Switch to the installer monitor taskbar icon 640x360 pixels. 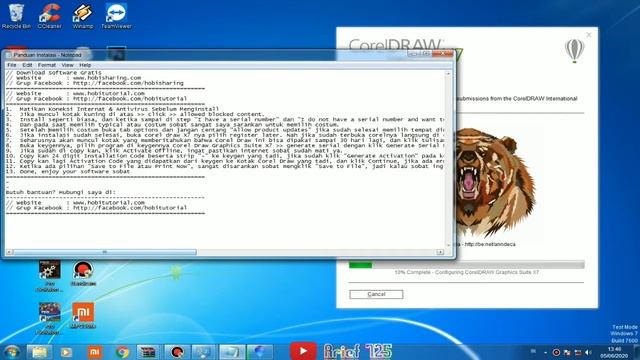pos(204,352)
